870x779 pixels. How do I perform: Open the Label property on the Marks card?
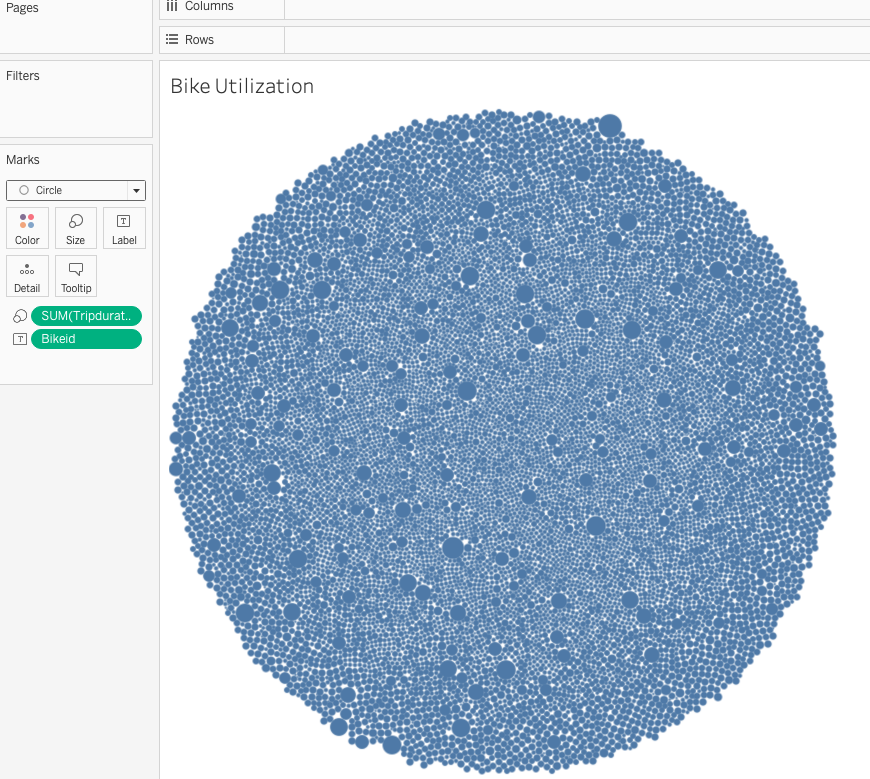click(124, 227)
